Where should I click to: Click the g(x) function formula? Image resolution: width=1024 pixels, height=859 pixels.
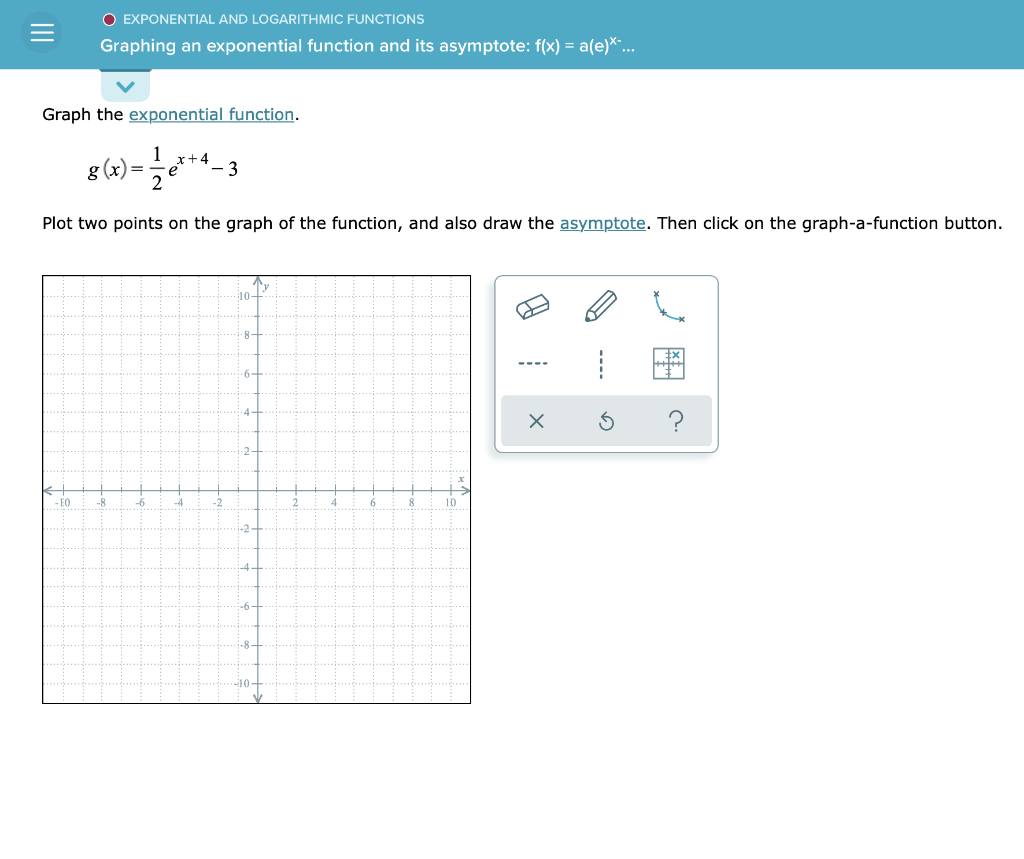click(x=163, y=169)
